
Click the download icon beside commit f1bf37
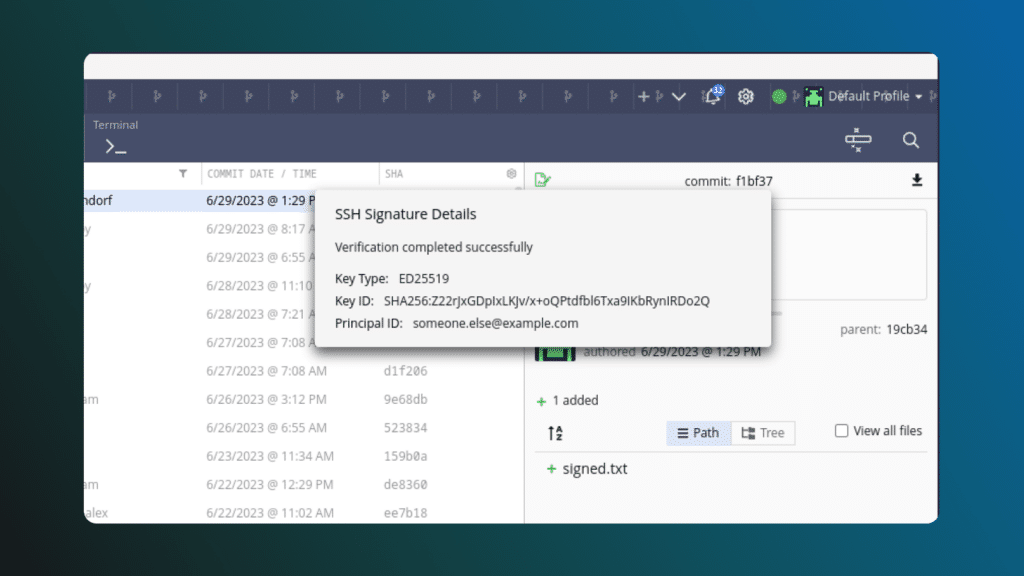[x=917, y=181]
